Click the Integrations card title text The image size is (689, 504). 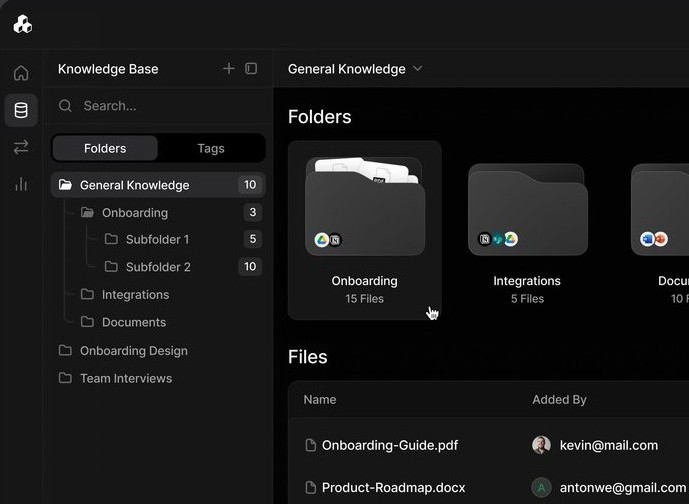pos(527,281)
